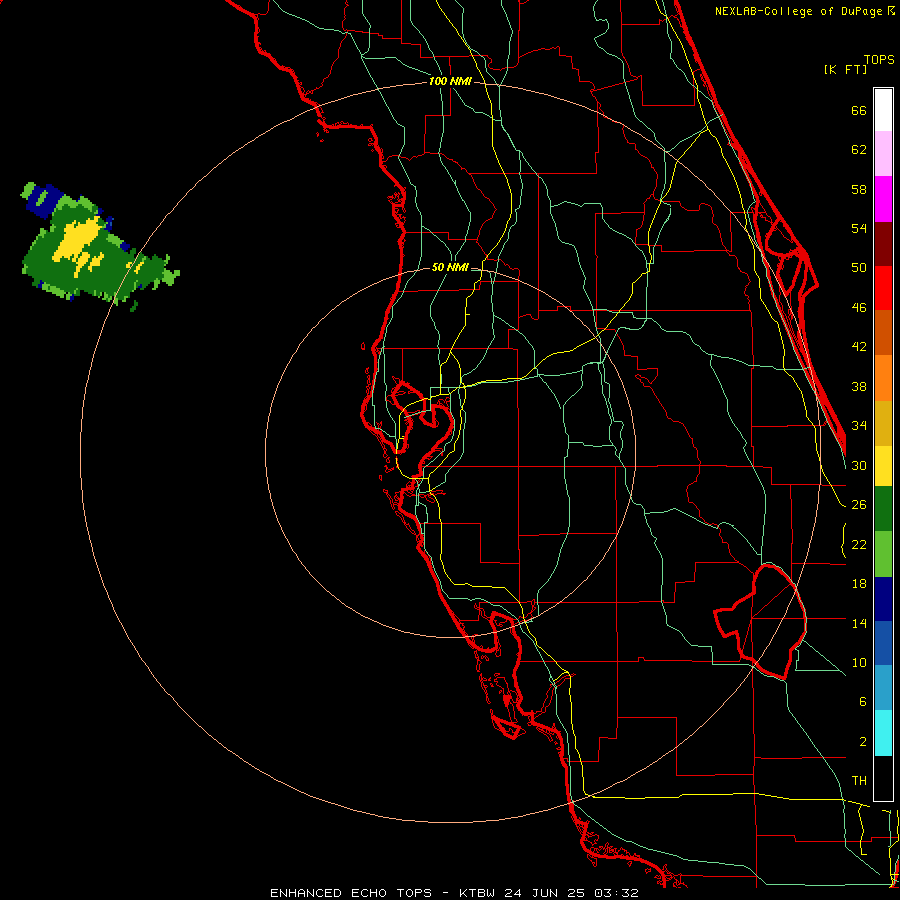Click the bright yellow legend swatch
The height and width of the screenshot is (900, 900).
coord(883,466)
